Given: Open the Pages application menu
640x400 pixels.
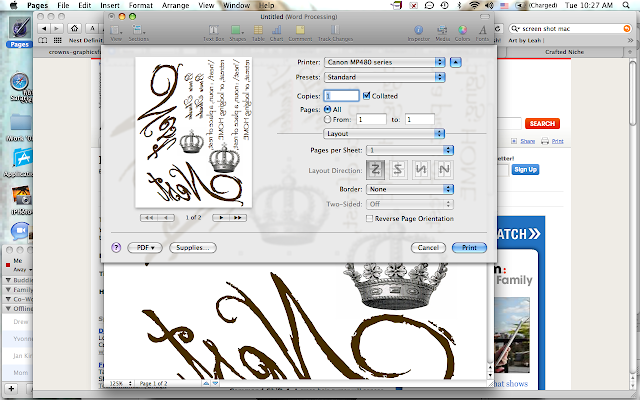Looking at the screenshot, I should point(38,5).
